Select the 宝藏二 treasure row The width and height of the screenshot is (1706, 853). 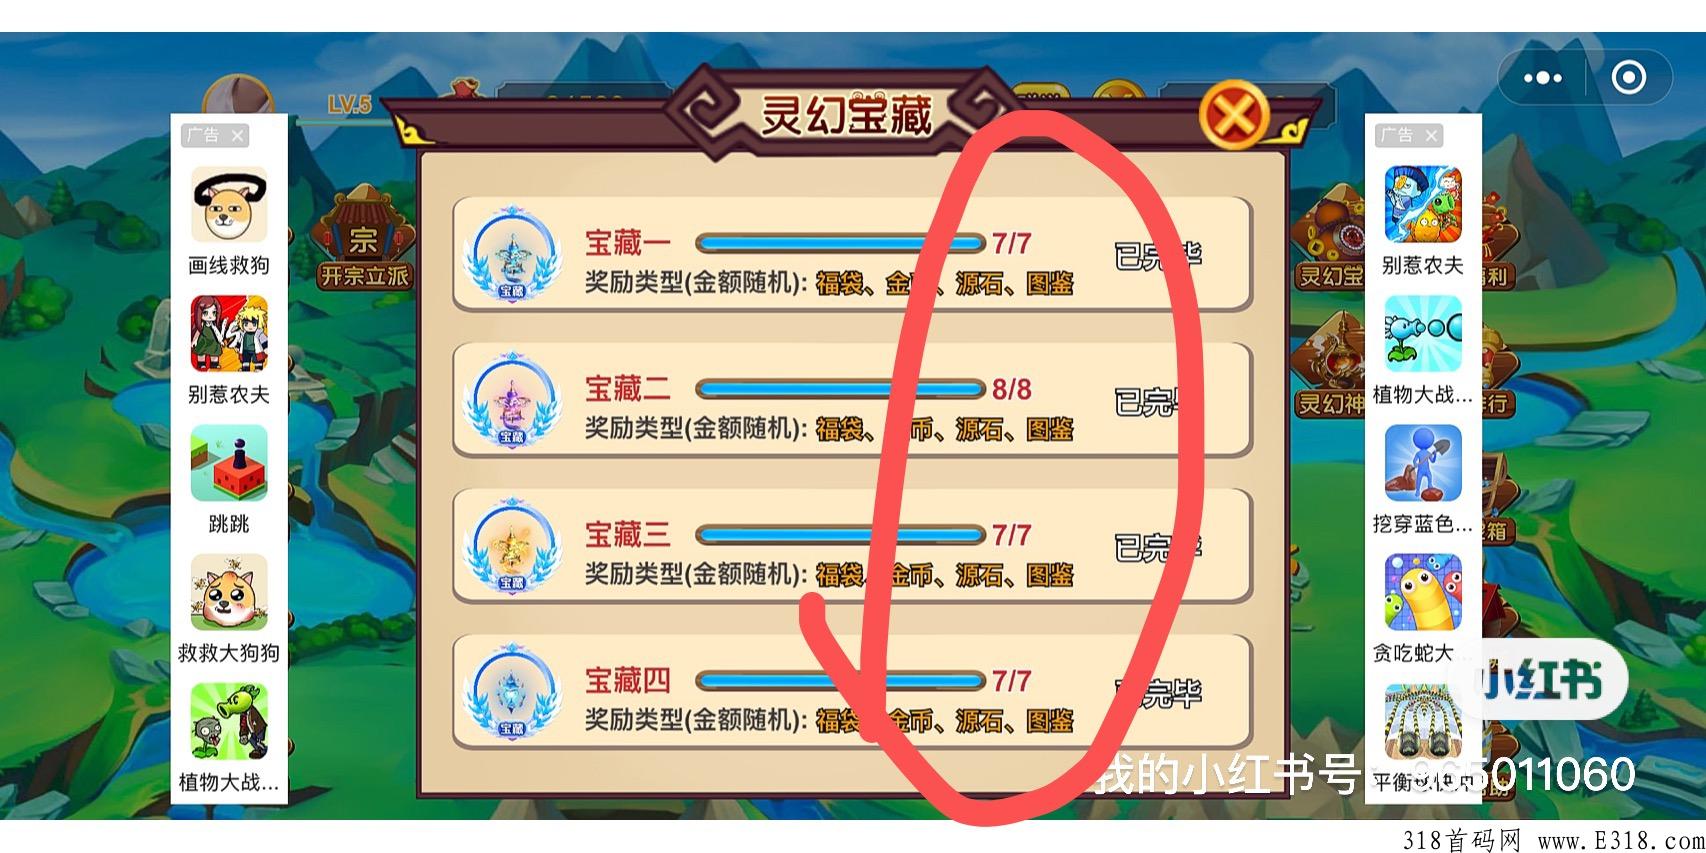852,401
